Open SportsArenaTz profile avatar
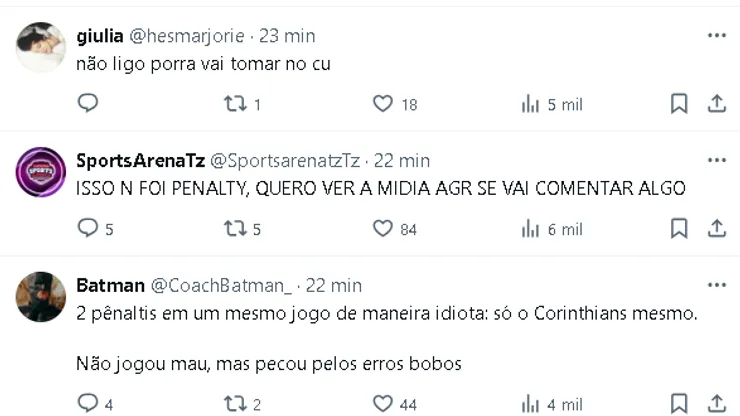This screenshot has height=416, width=740. pyautogui.click(x=41, y=172)
